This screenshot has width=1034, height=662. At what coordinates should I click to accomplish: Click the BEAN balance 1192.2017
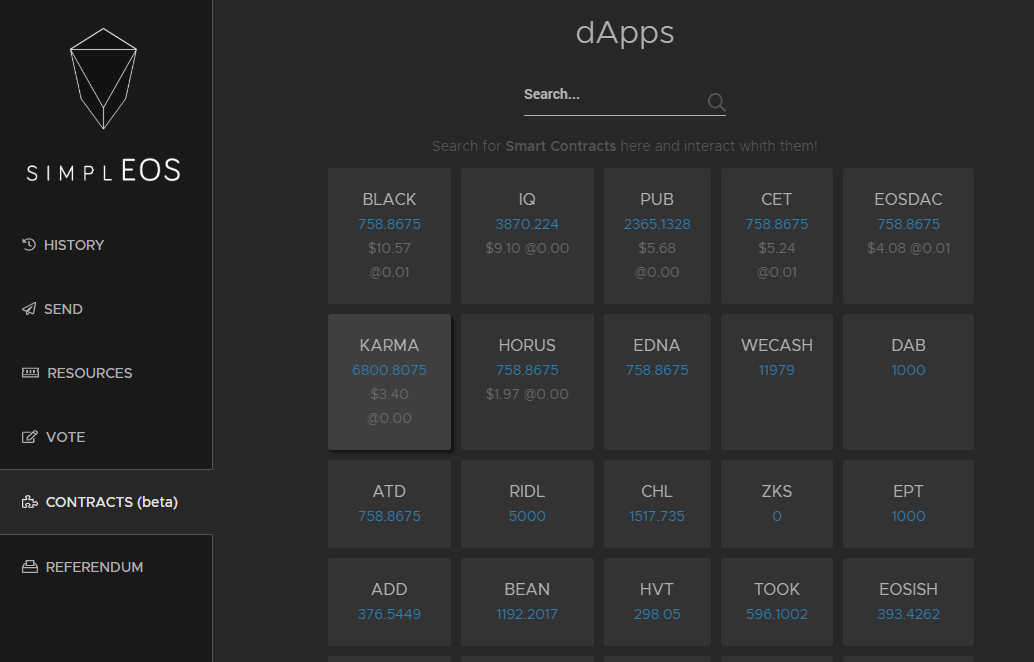click(x=527, y=614)
